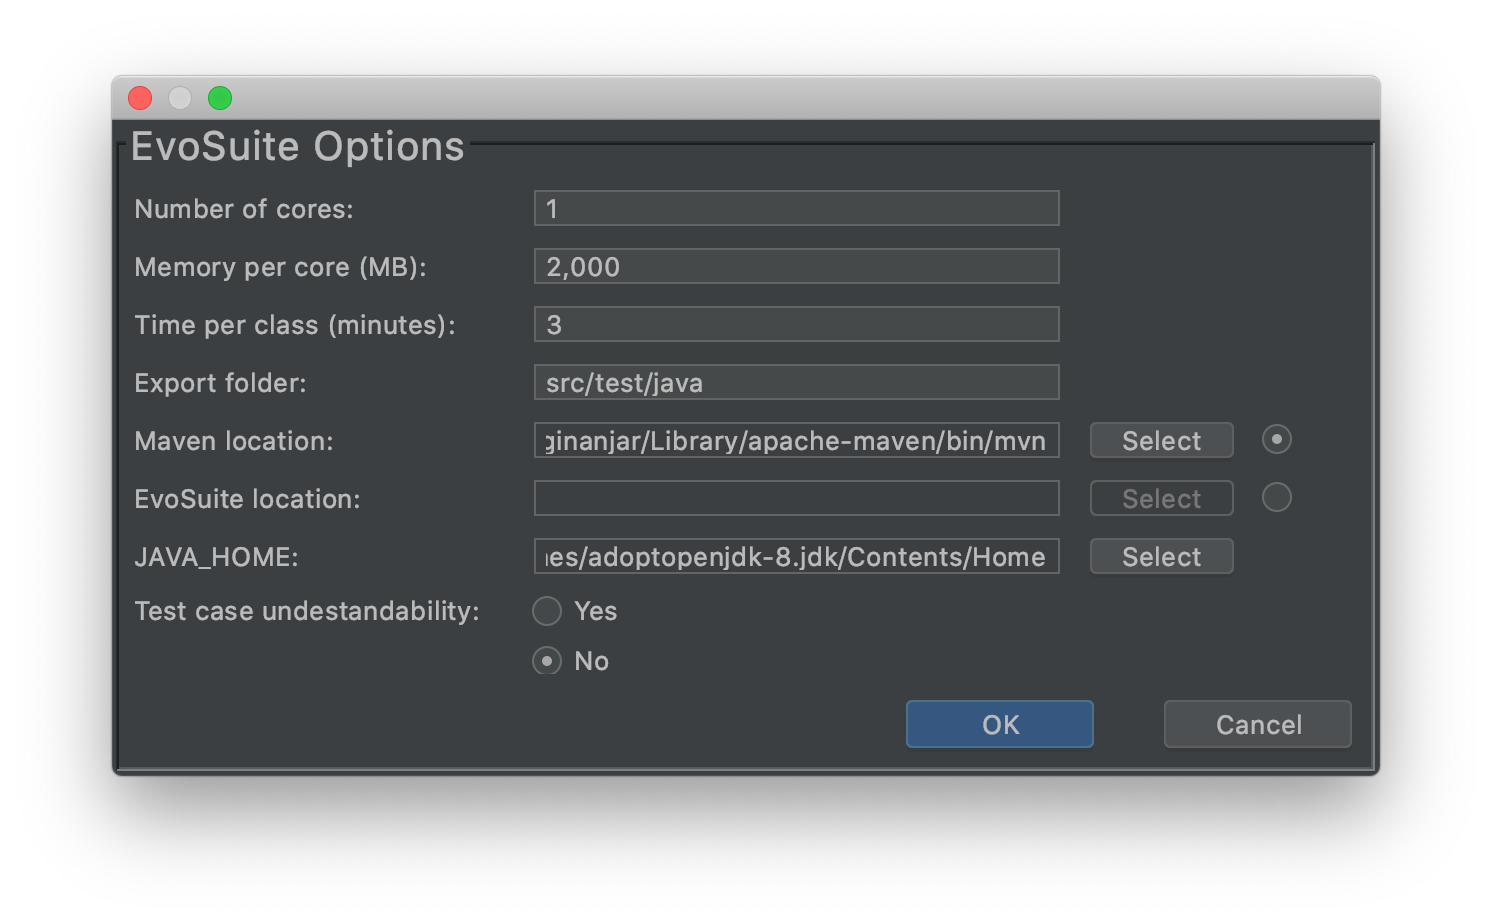Image resolution: width=1492 pixels, height=924 pixels.
Task: Click the 'Maven location:' label
Action: click(234, 441)
